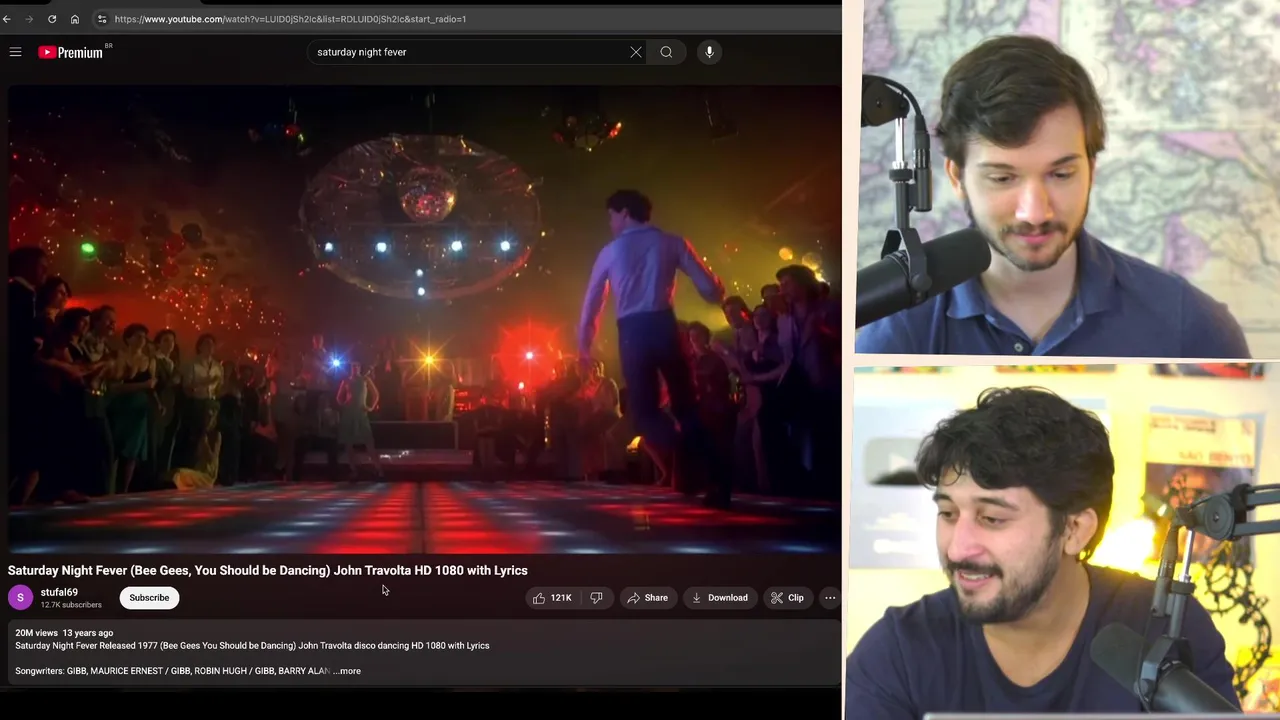This screenshot has width=1280, height=720.
Task: Click the description line starting 'Saturday Night Fever Released 1977'
Action: coord(252,646)
